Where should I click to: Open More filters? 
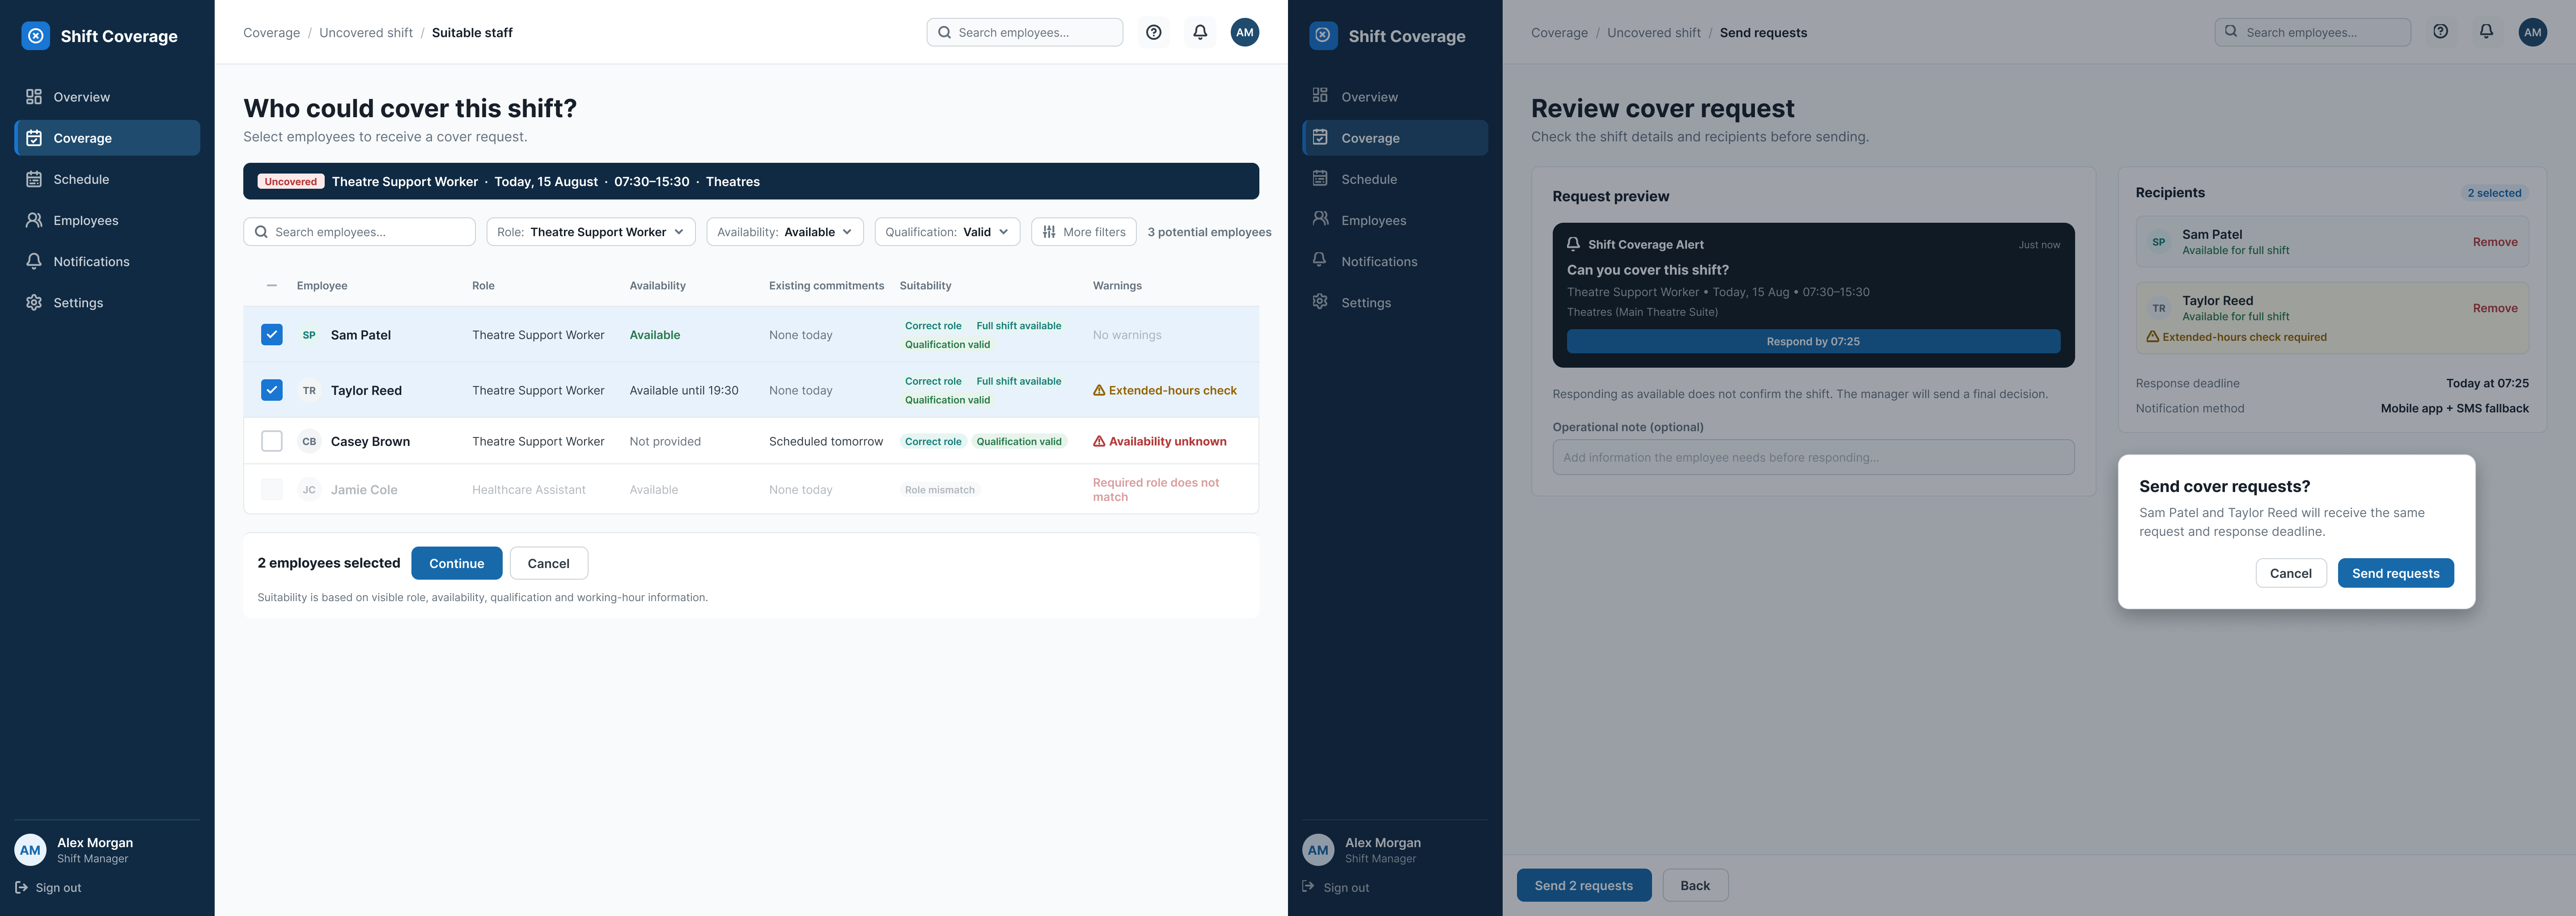tap(1084, 232)
